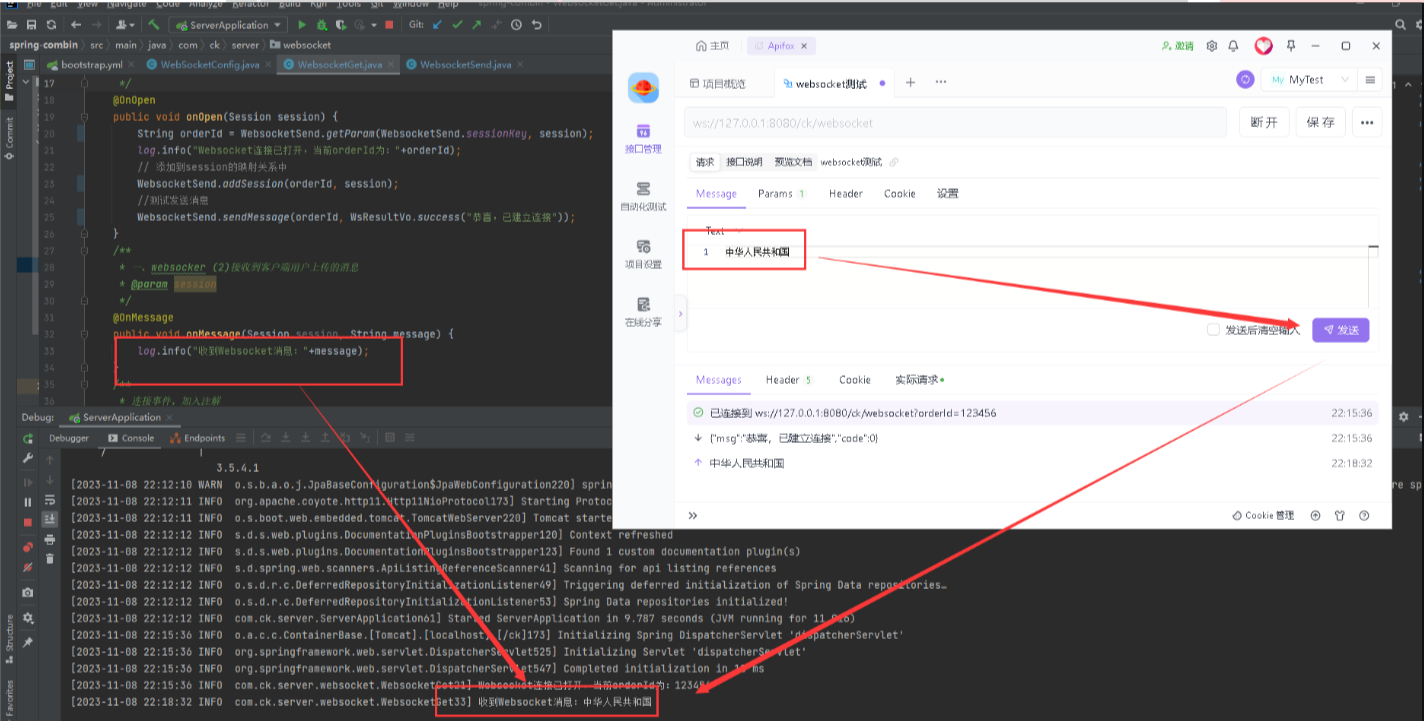Click the Apifox pin window icon
Viewport: 1424px width, 721px height.
(x=1291, y=46)
